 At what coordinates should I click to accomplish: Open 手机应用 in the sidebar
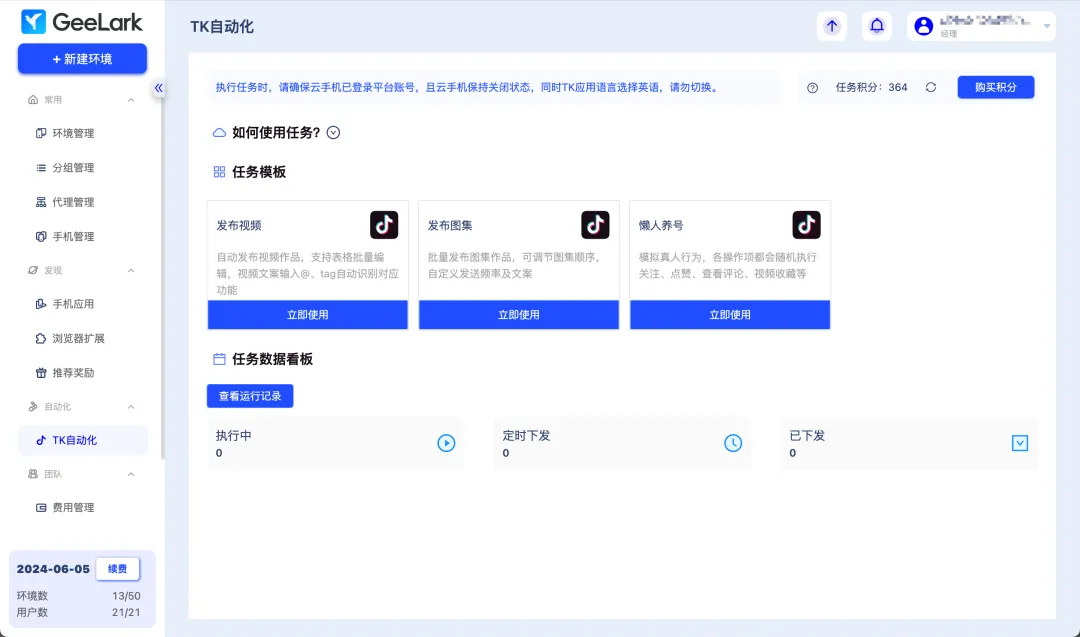pos(83,304)
